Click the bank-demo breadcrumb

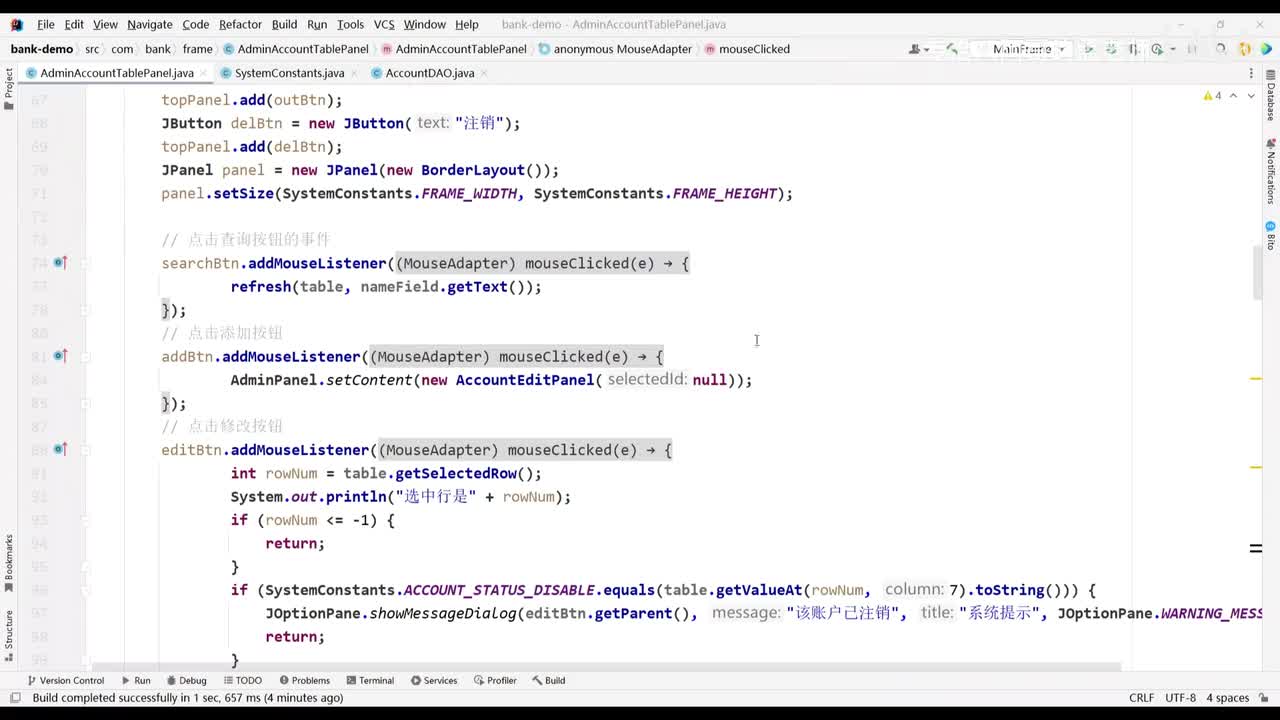click(42, 49)
